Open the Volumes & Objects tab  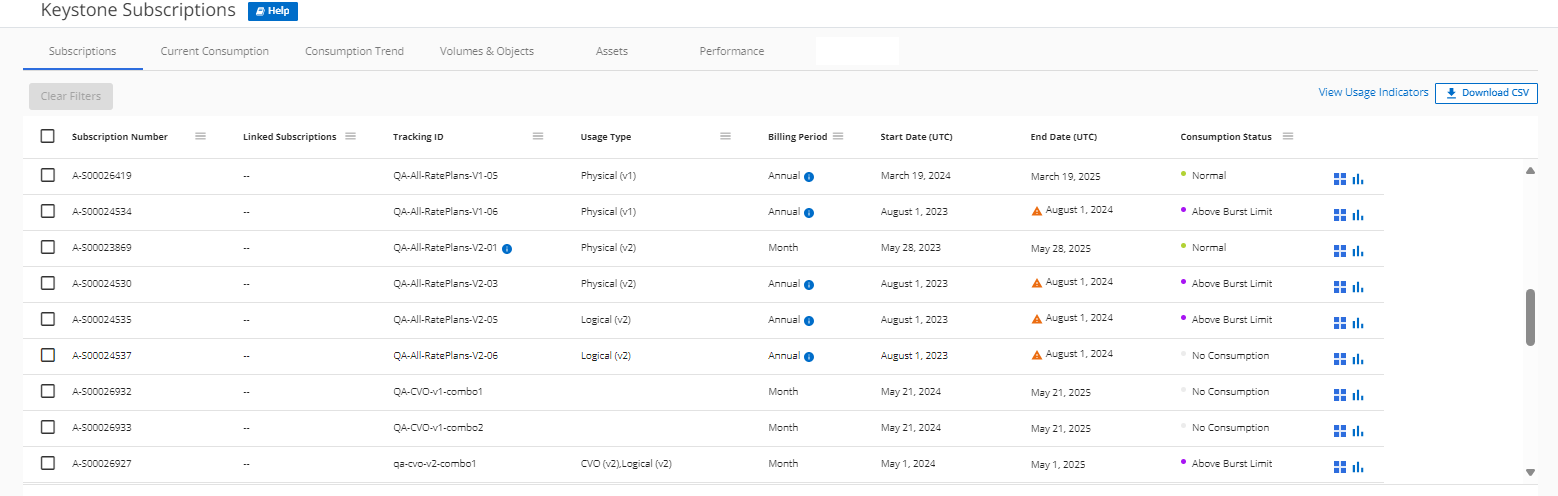[x=486, y=51]
